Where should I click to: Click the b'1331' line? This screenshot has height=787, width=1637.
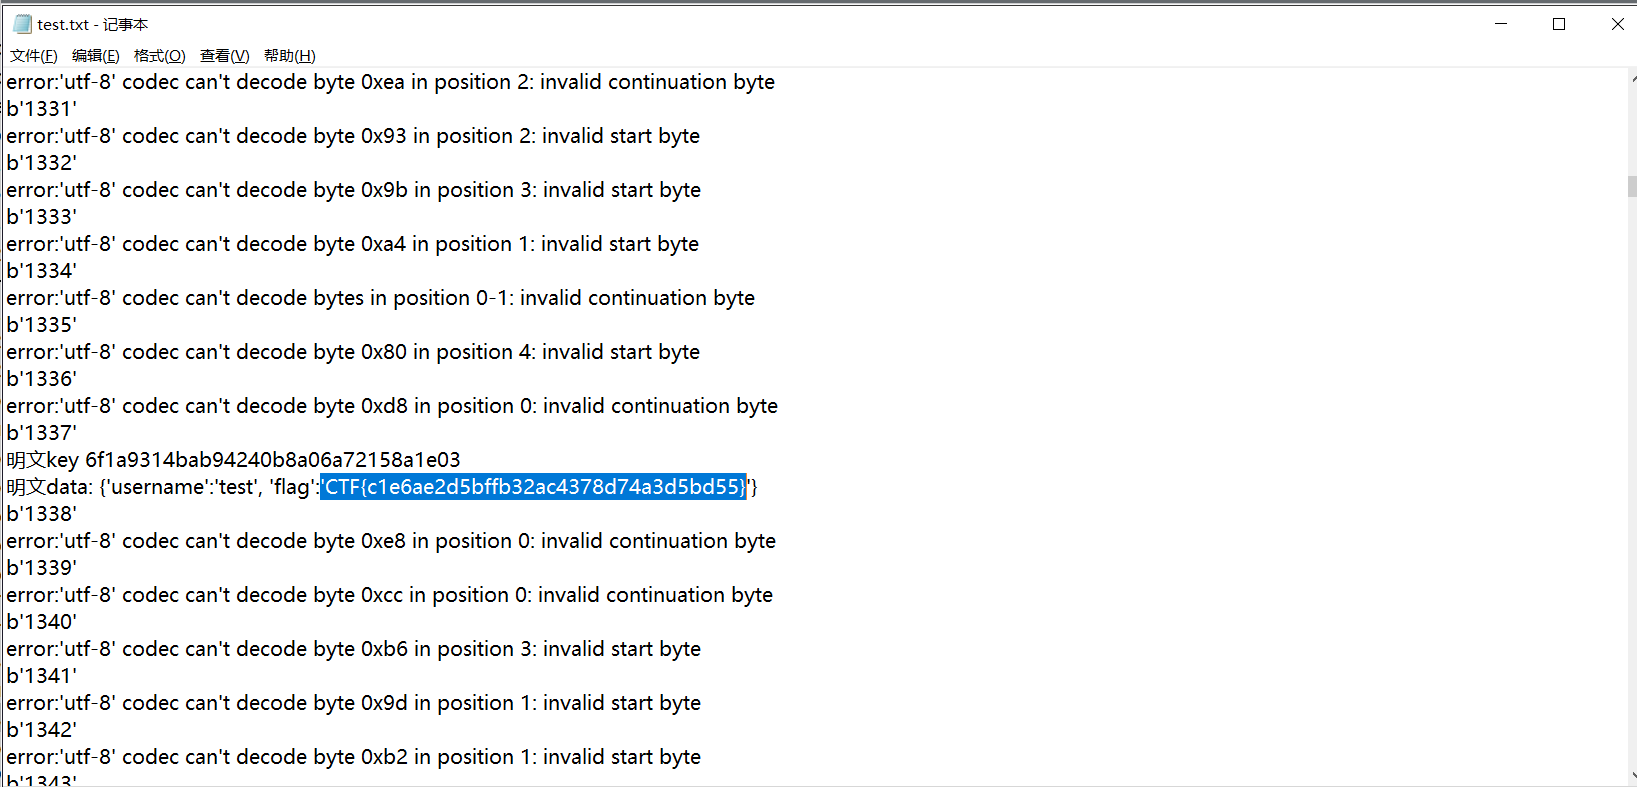pos(41,109)
